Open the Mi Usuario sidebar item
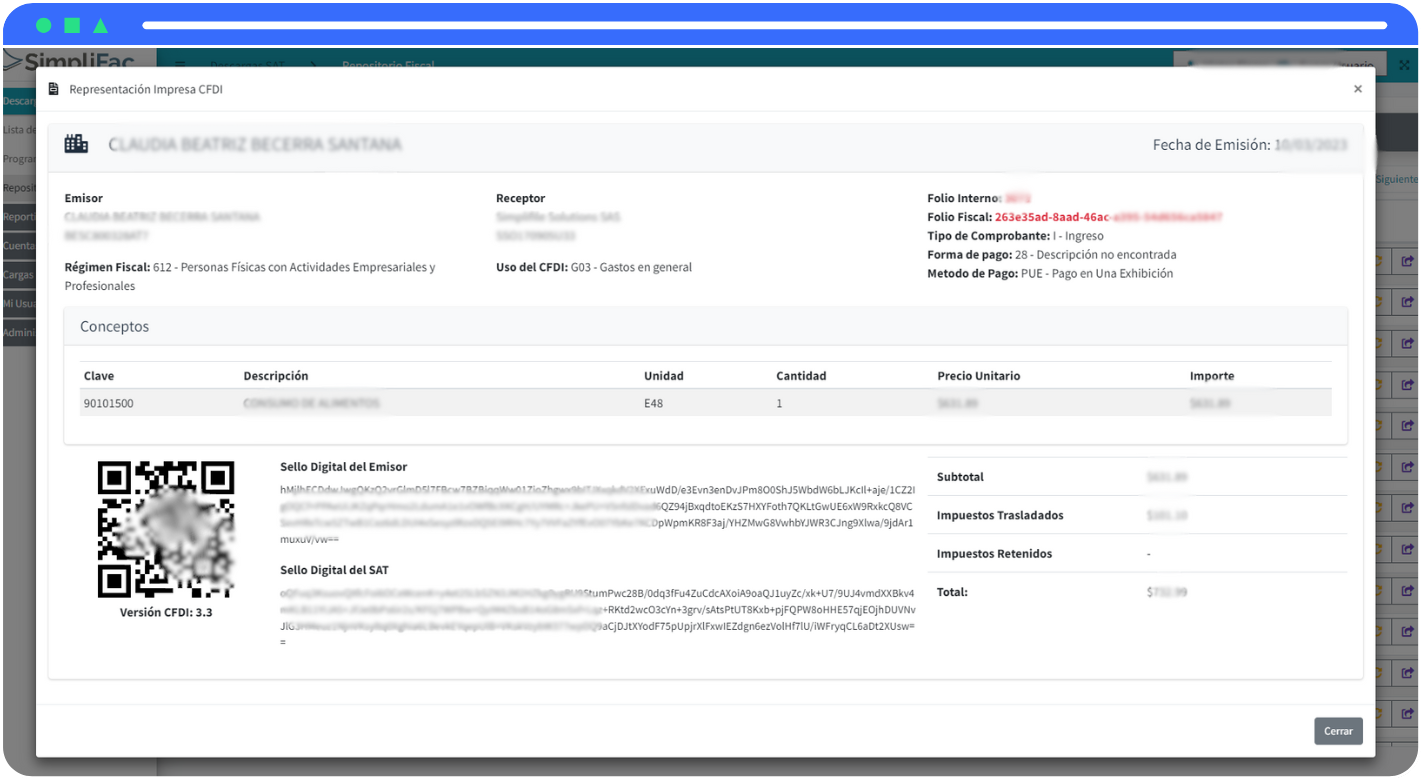1422x780 pixels. [18, 303]
